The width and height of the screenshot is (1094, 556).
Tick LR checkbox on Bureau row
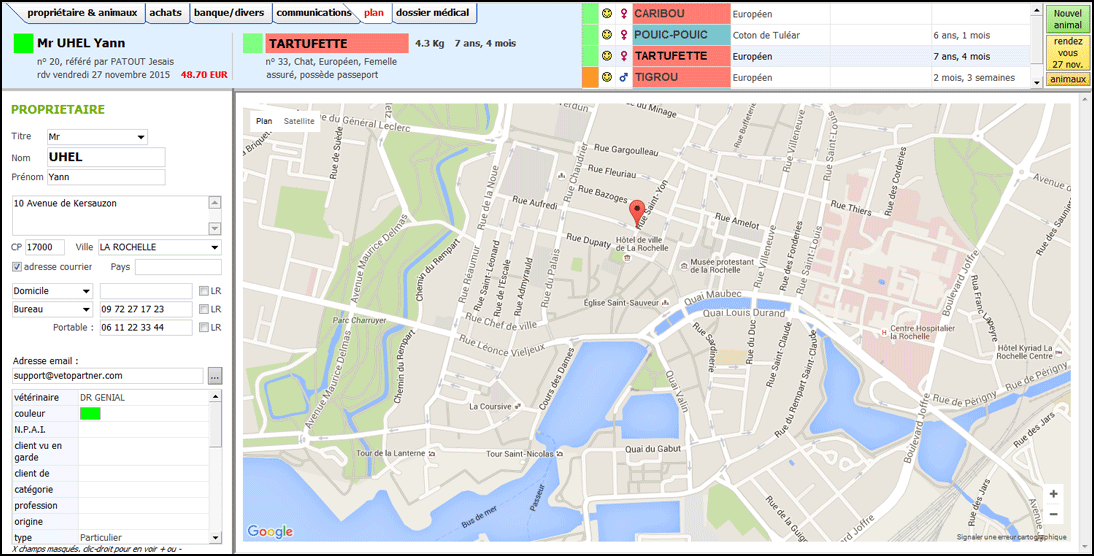(204, 309)
